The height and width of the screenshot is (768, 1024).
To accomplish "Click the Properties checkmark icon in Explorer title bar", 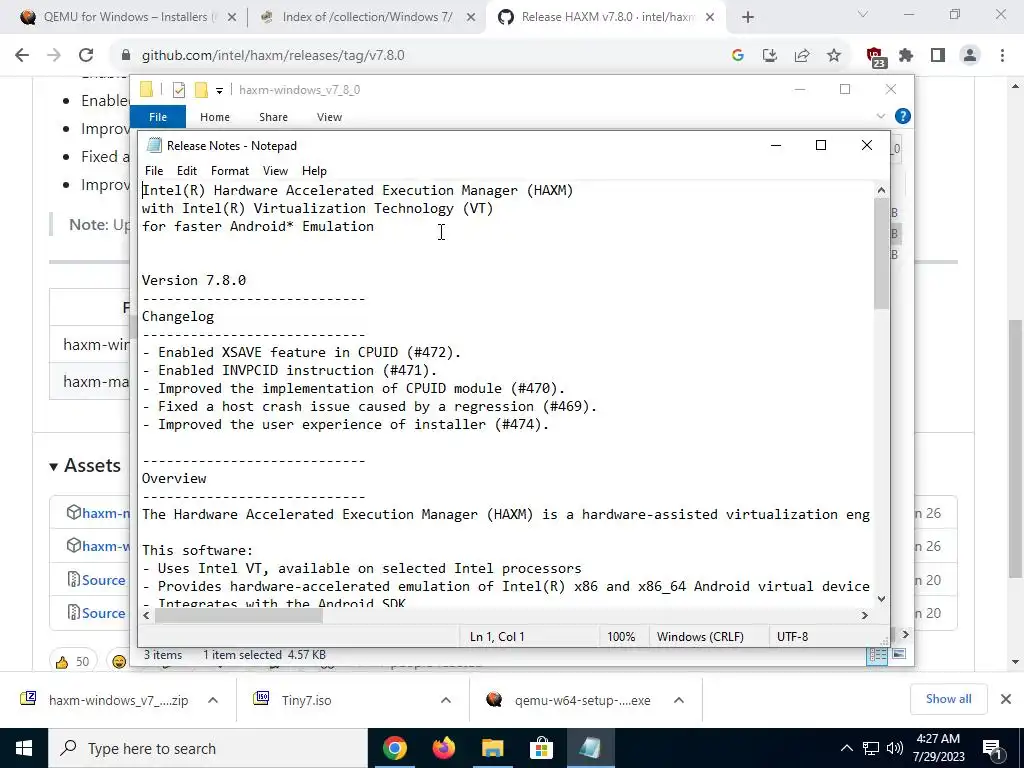I will (x=178, y=90).
